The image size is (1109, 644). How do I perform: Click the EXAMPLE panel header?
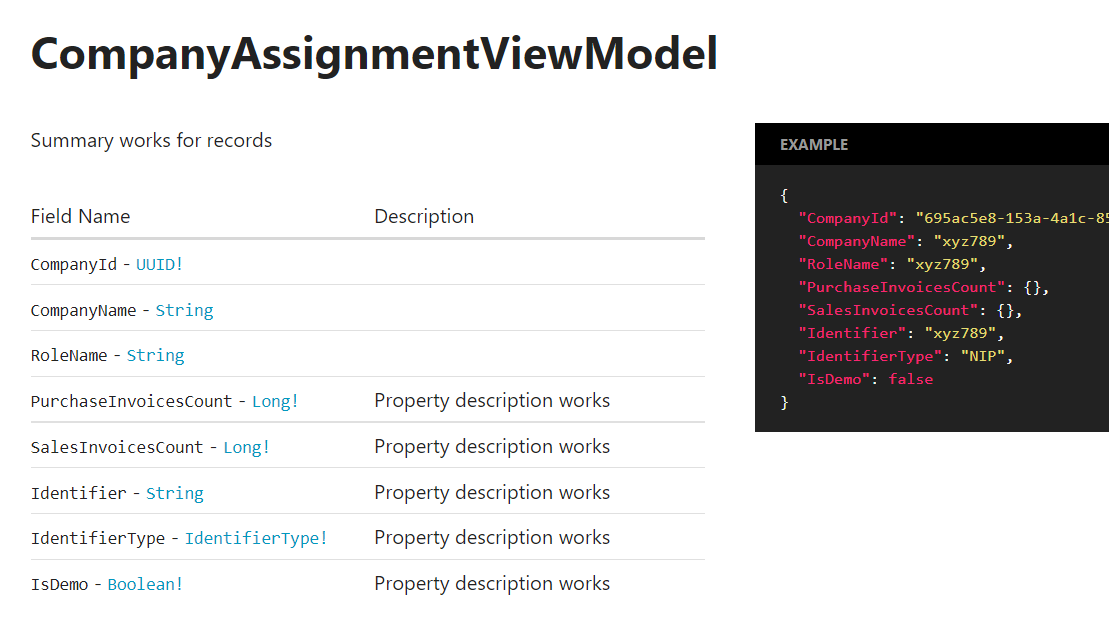click(x=813, y=144)
